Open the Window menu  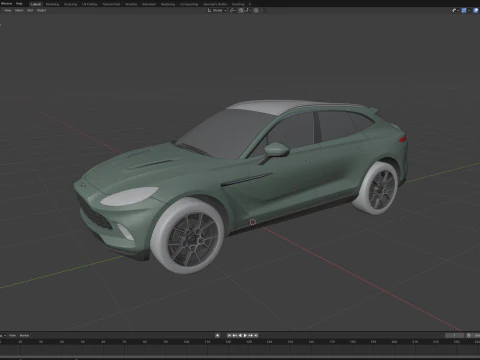(x=6, y=4)
